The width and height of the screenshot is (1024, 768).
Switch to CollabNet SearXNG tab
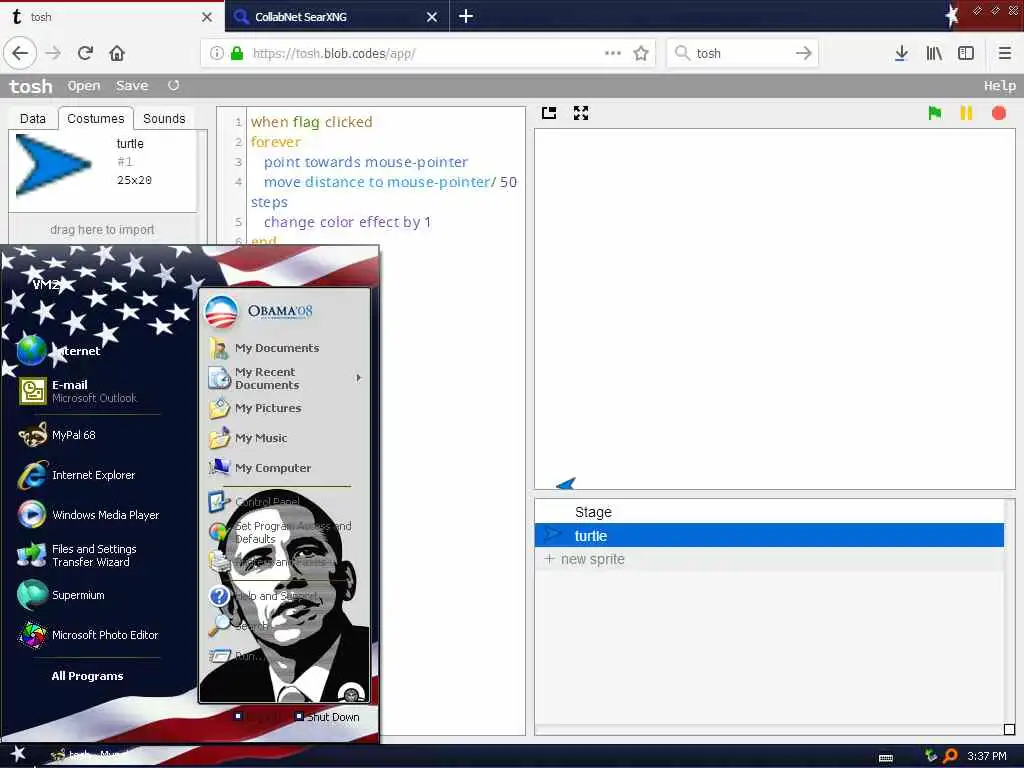click(327, 17)
